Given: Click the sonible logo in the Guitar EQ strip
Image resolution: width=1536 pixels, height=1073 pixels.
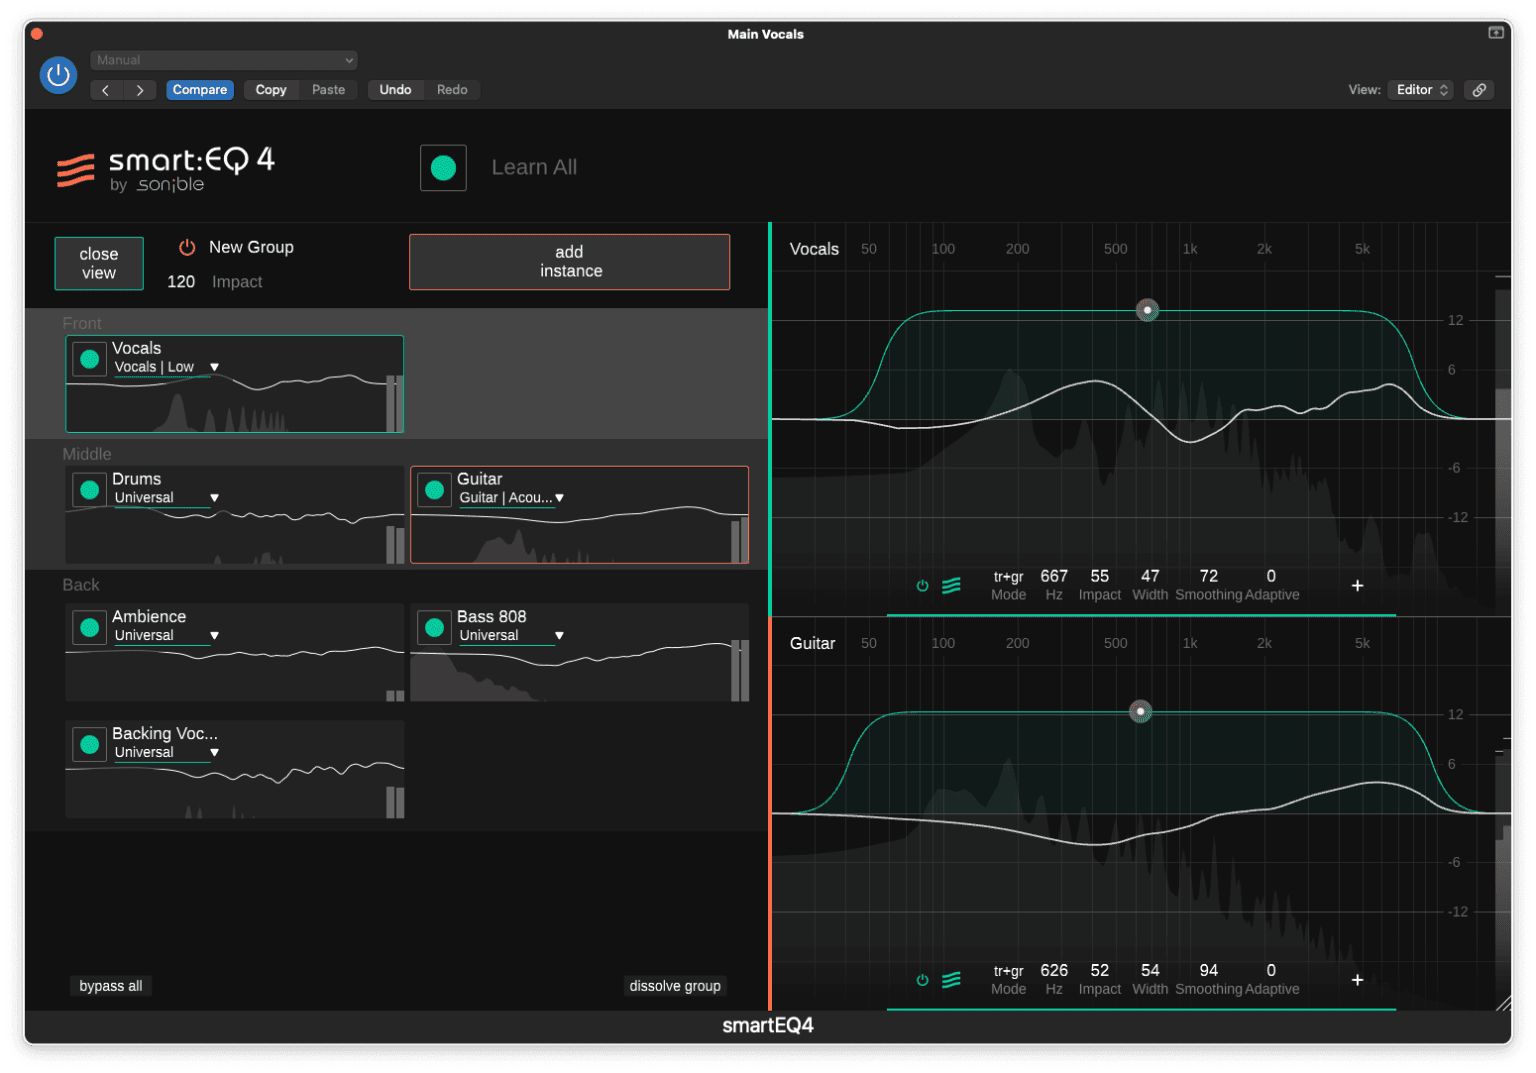Looking at the screenshot, I should (951, 980).
